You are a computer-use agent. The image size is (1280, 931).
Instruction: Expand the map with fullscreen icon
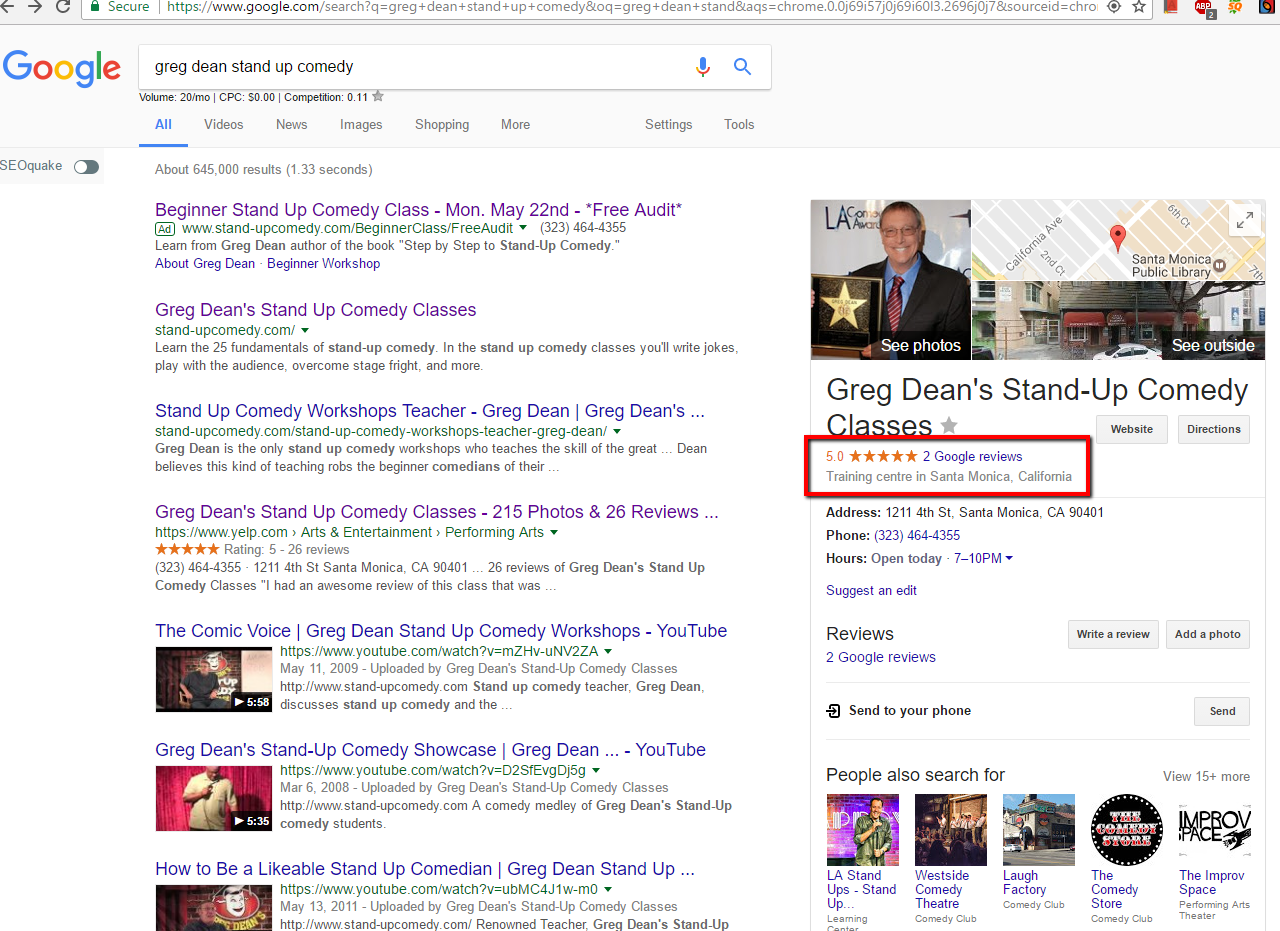click(1245, 221)
